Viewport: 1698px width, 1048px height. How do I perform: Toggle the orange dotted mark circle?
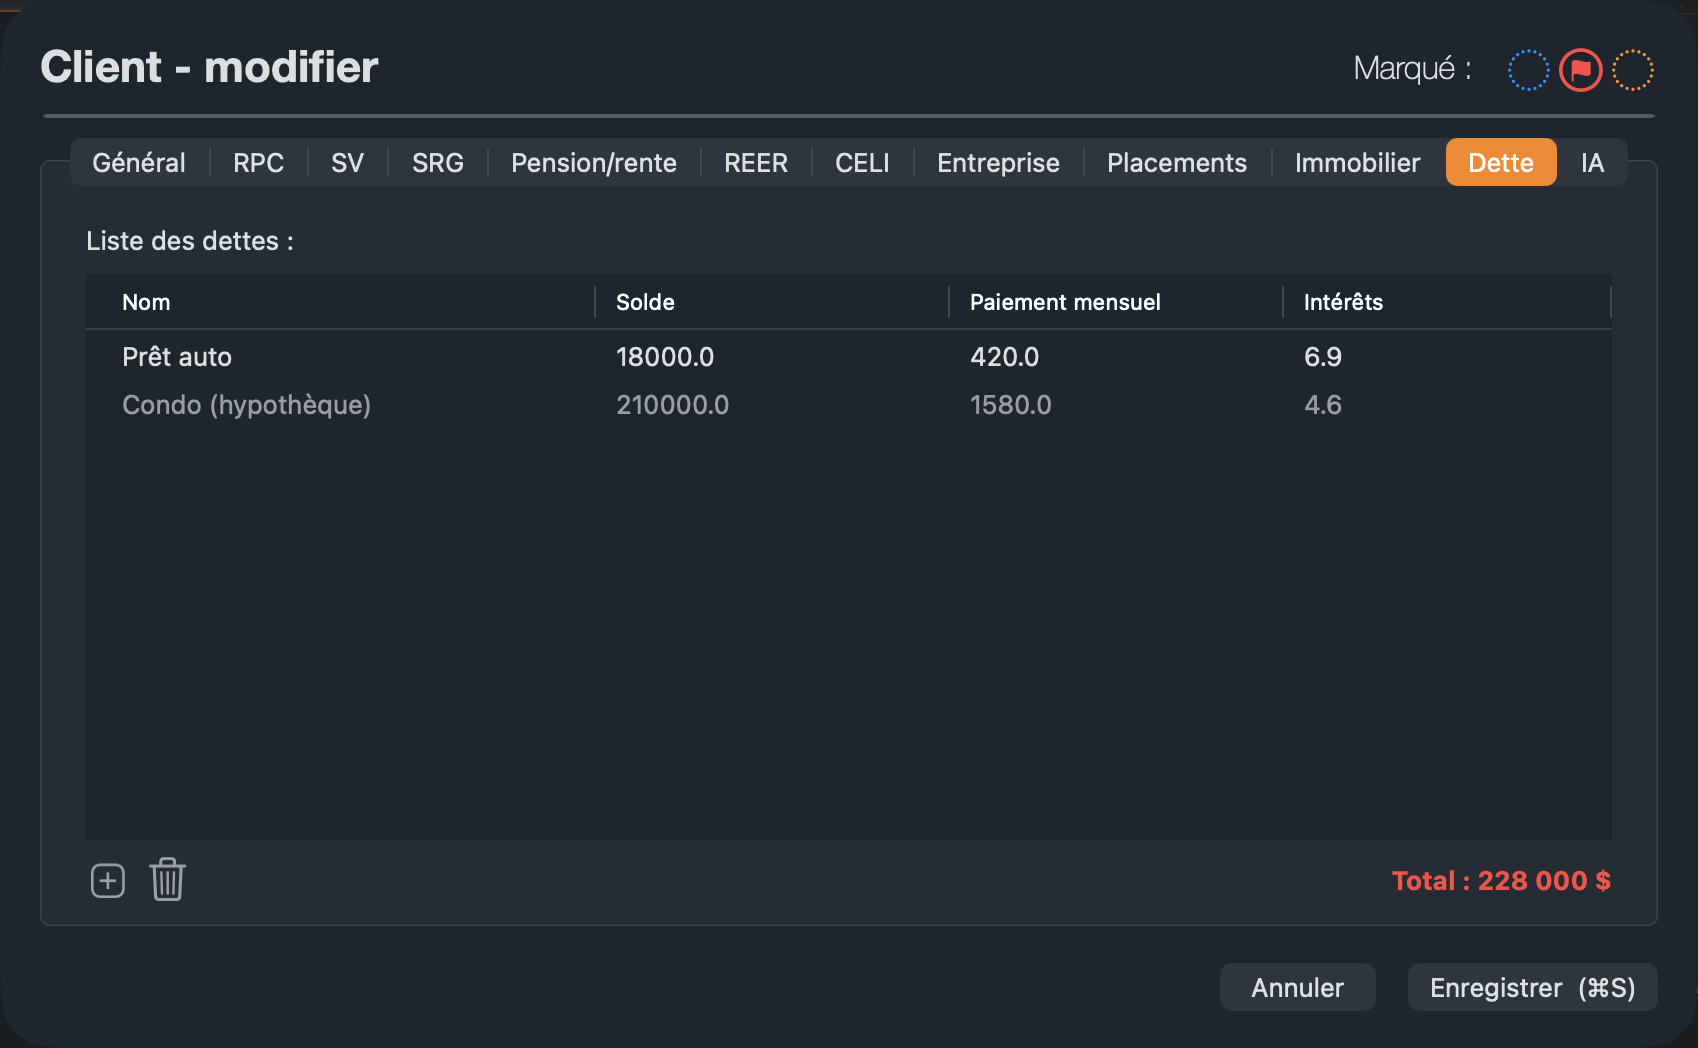pos(1633,70)
